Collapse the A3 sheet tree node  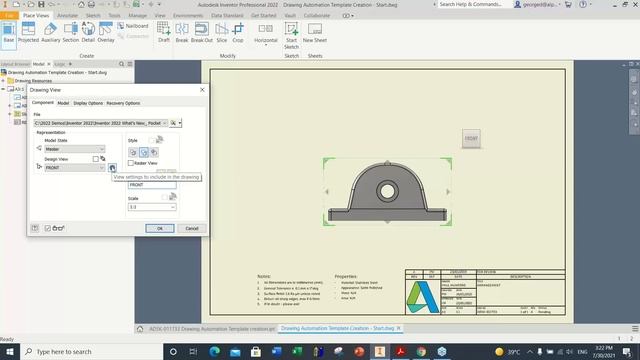coord(3,89)
